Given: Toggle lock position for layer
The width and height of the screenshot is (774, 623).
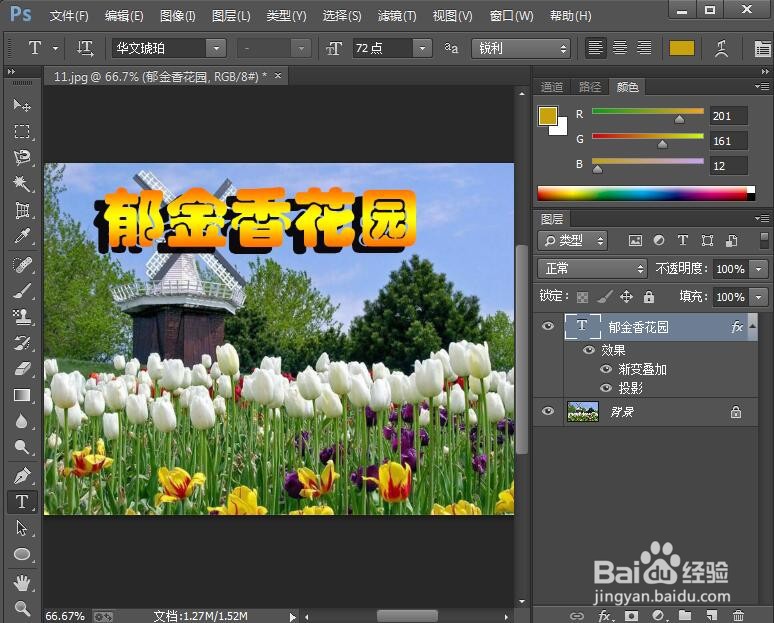Looking at the screenshot, I should click(x=626, y=296).
